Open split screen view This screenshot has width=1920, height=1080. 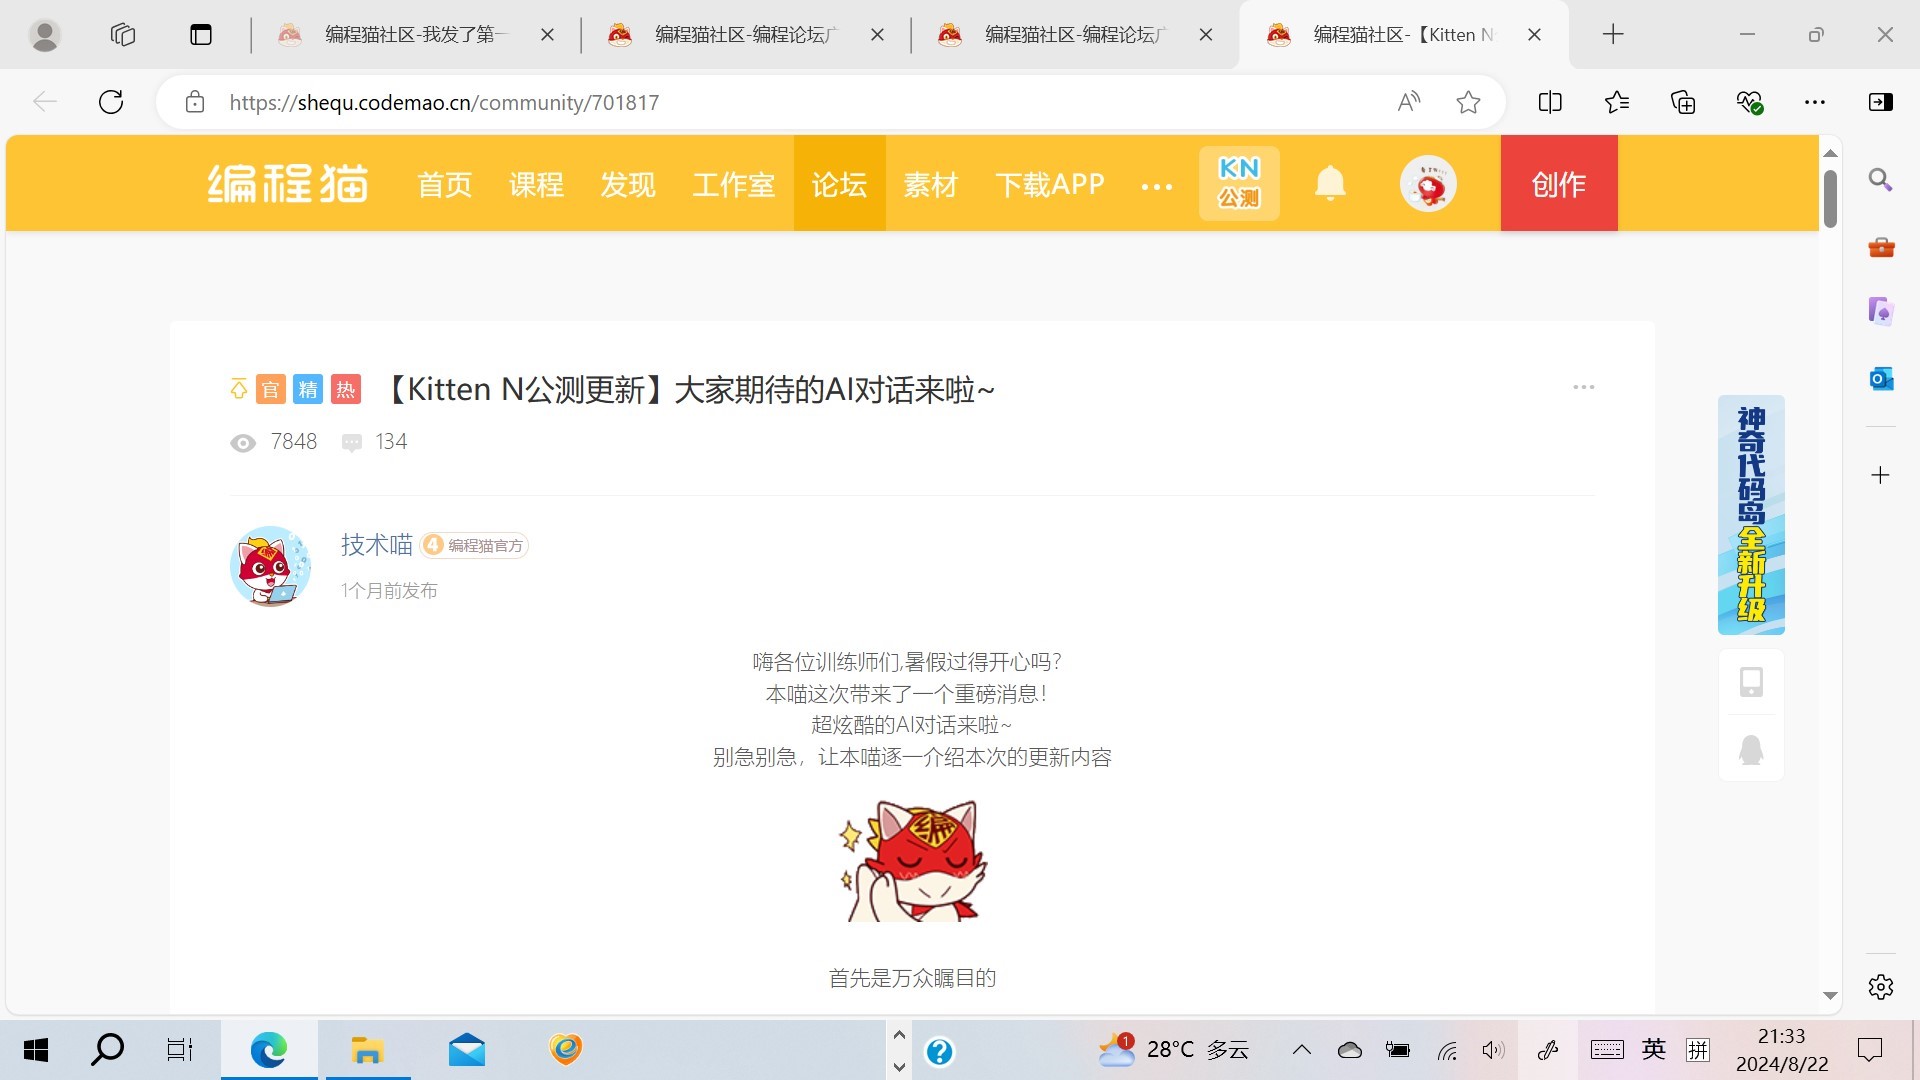pyautogui.click(x=1550, y=102)
